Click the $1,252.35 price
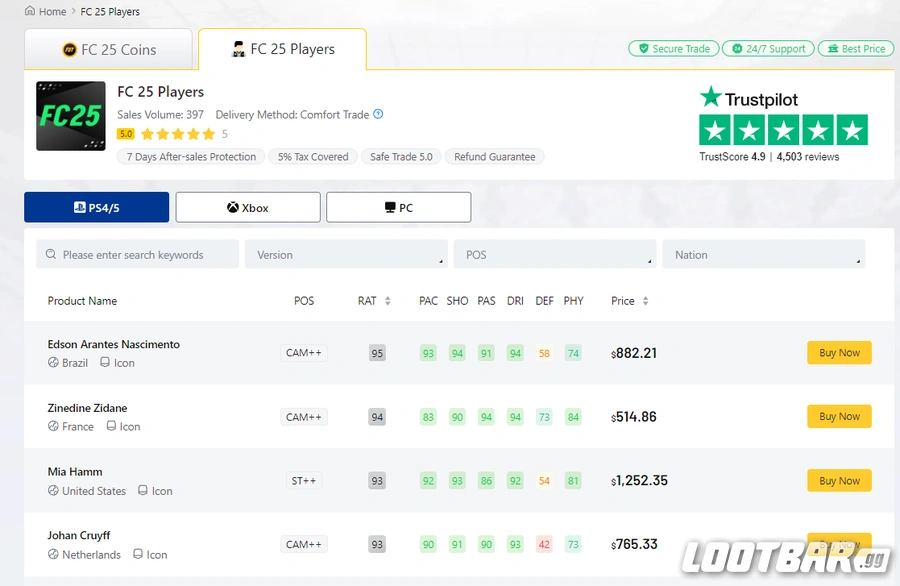 (x=639, y=480)
